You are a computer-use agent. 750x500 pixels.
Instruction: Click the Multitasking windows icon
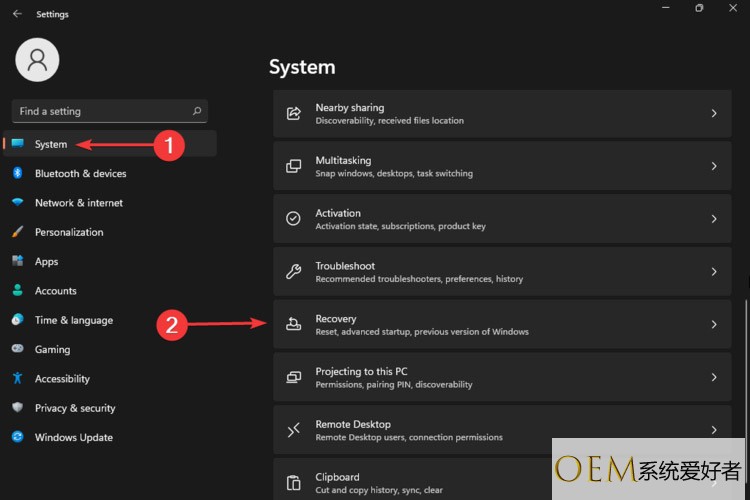[x=294, y=166]
